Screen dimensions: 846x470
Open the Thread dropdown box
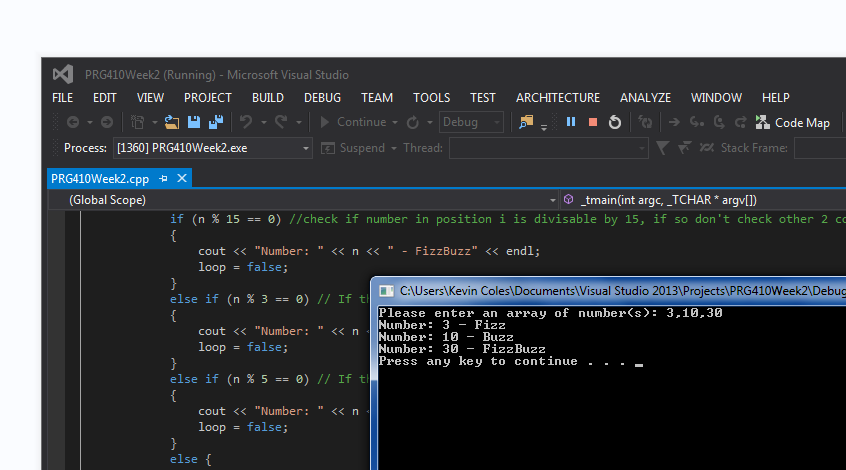pyautogui.click(x=548, y=148)
